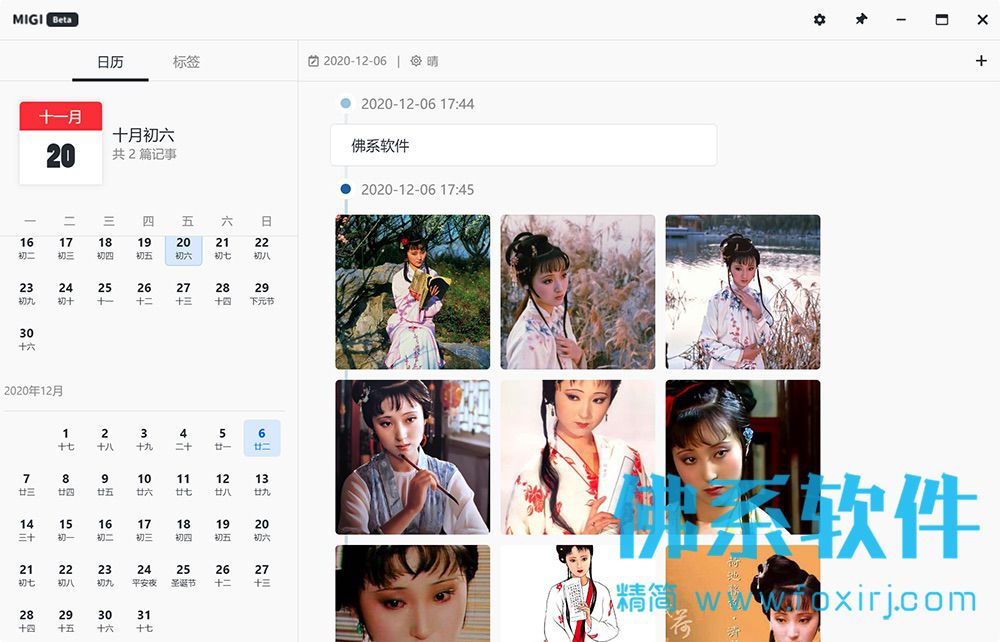Select timeline marker for 17:44 entry

(x=346, y=103)
